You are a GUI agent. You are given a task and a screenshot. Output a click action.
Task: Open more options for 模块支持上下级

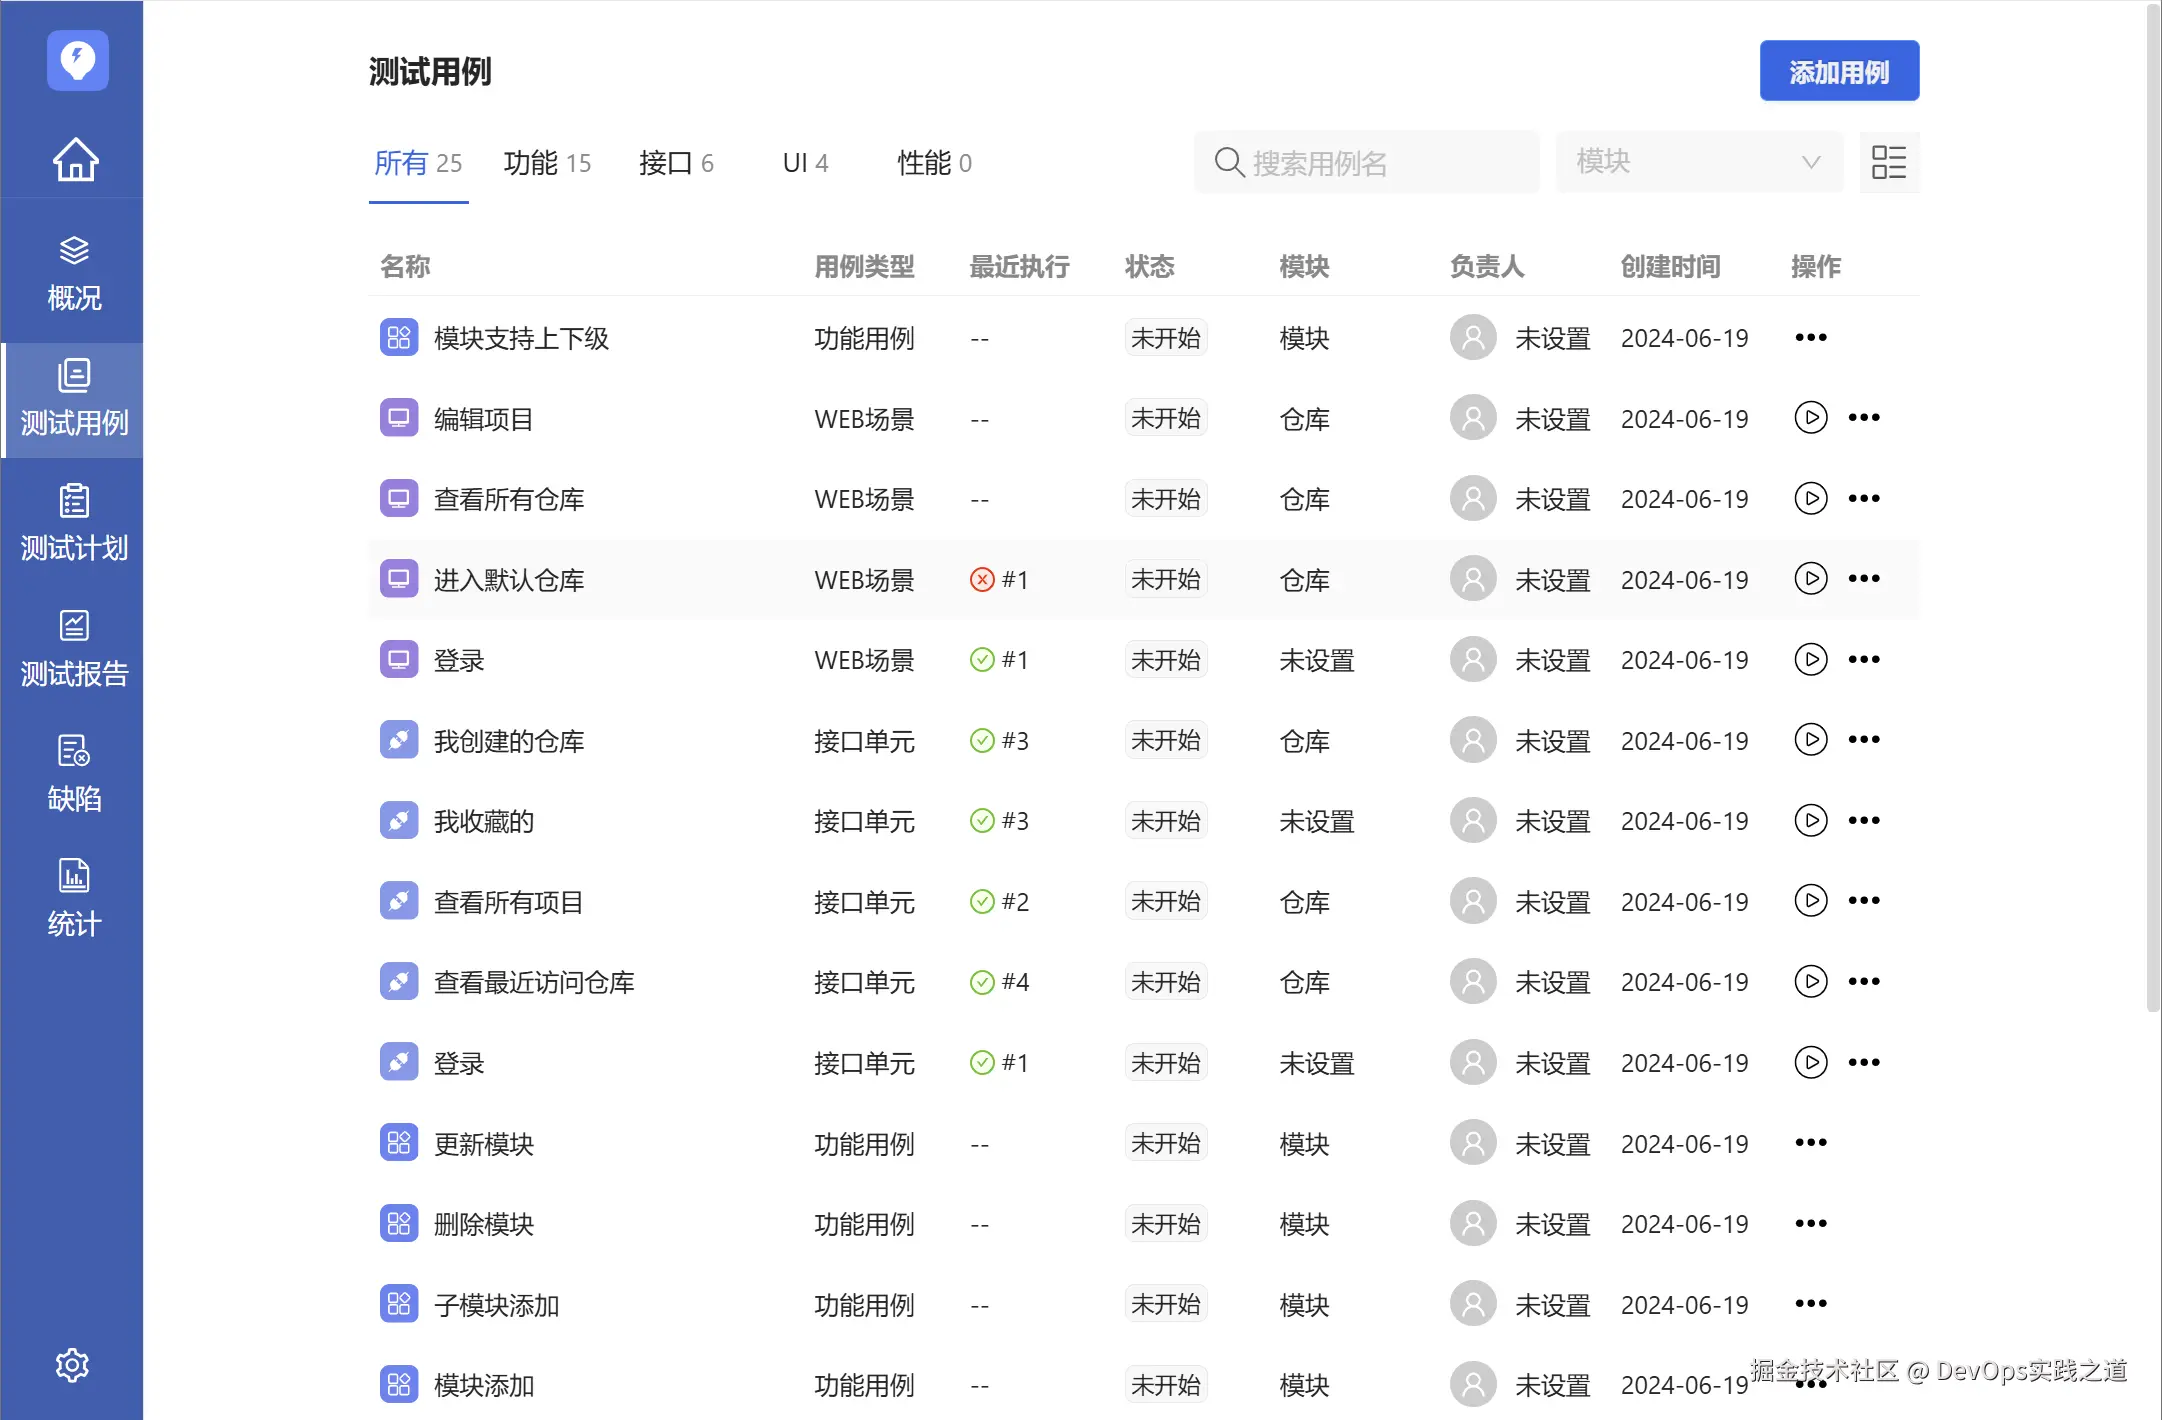[x=1810, y=338]
